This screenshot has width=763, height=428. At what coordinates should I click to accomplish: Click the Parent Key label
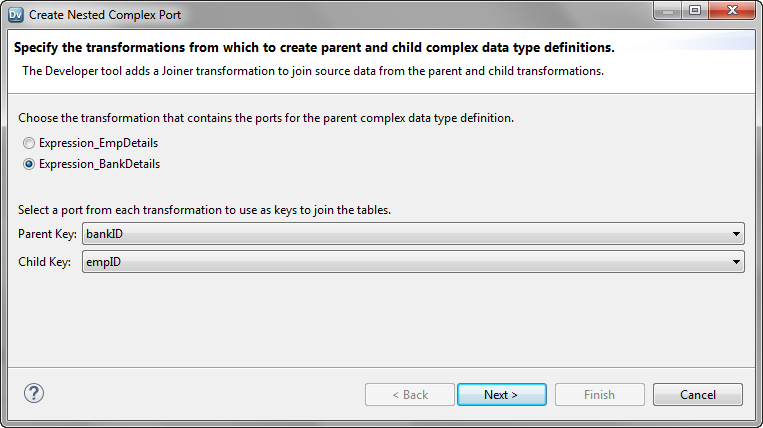coord(48,235)
